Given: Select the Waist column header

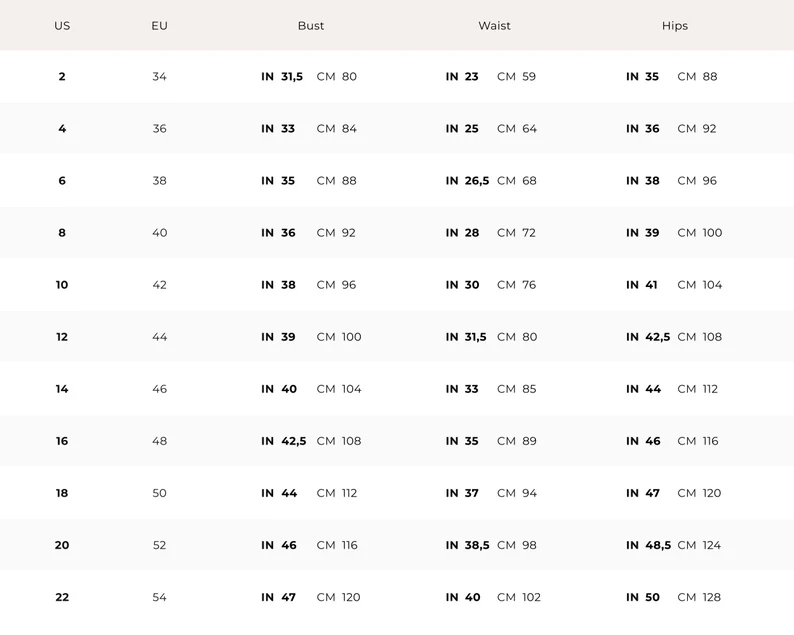Looking at the screenshot, I should click(494, 26).
